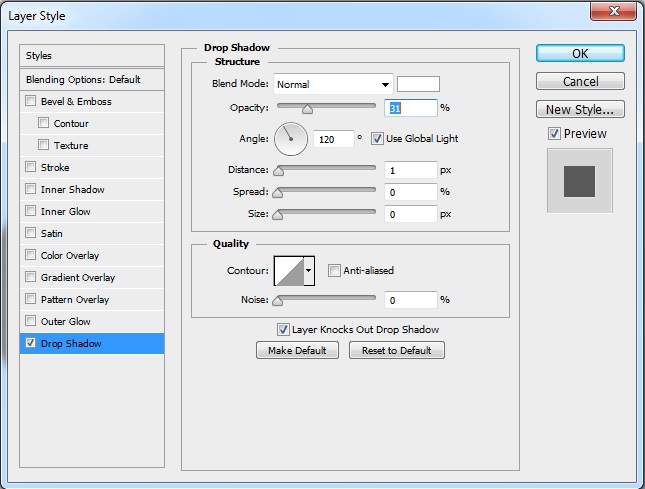Select the Drop Shadow label
The height and width of the screenshot is (489, 645).
click(x=71, y=343)
